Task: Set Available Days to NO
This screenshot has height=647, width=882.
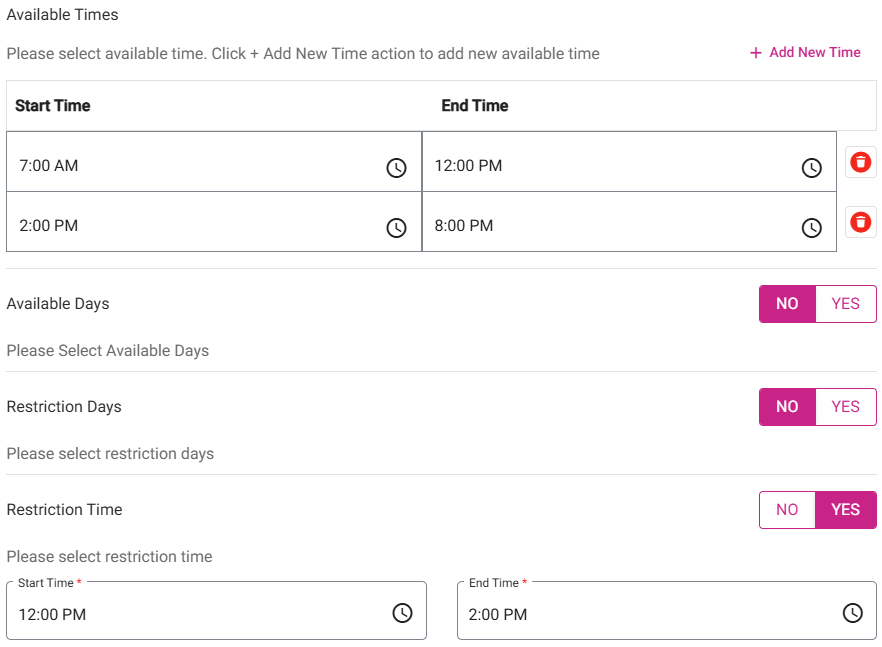Action: (788, 304)
